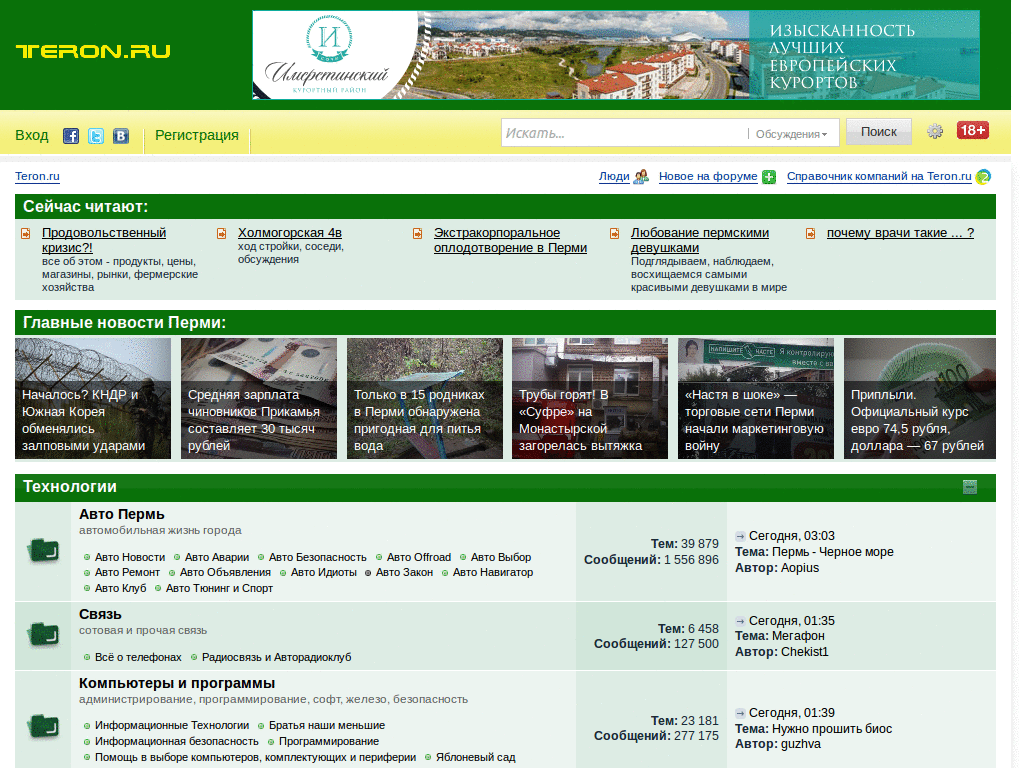Open news about 15 родниках в Перми
Image resolution: width=1024 pixels, height=768 pixels.
click(424, 398)
